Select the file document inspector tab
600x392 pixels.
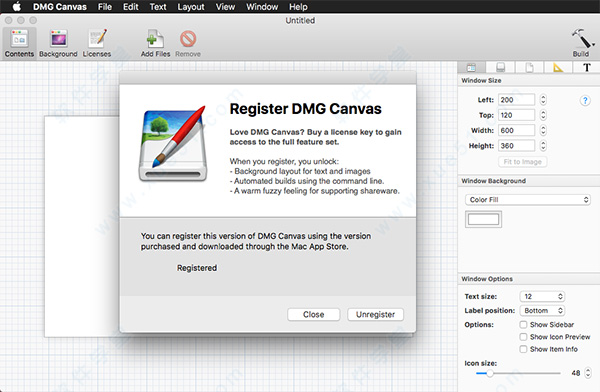pyautogui.click(x=529, y=68)
